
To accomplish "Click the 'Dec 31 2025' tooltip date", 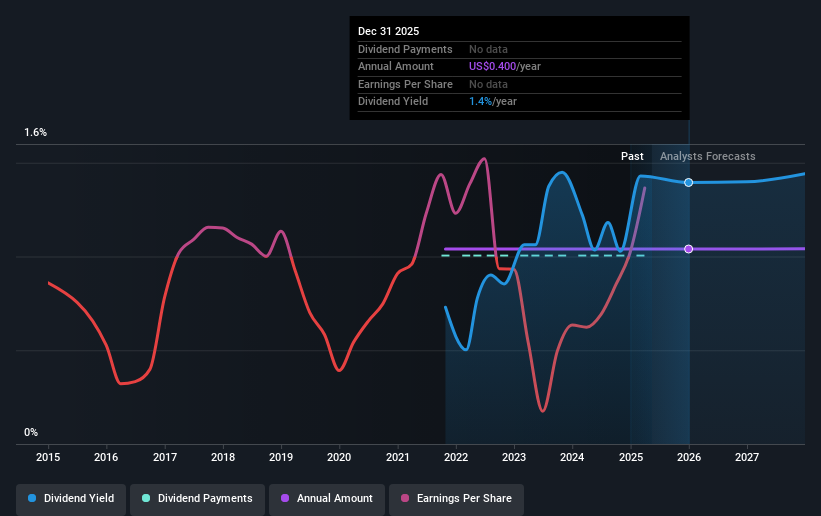I will [x=389, y=31].
